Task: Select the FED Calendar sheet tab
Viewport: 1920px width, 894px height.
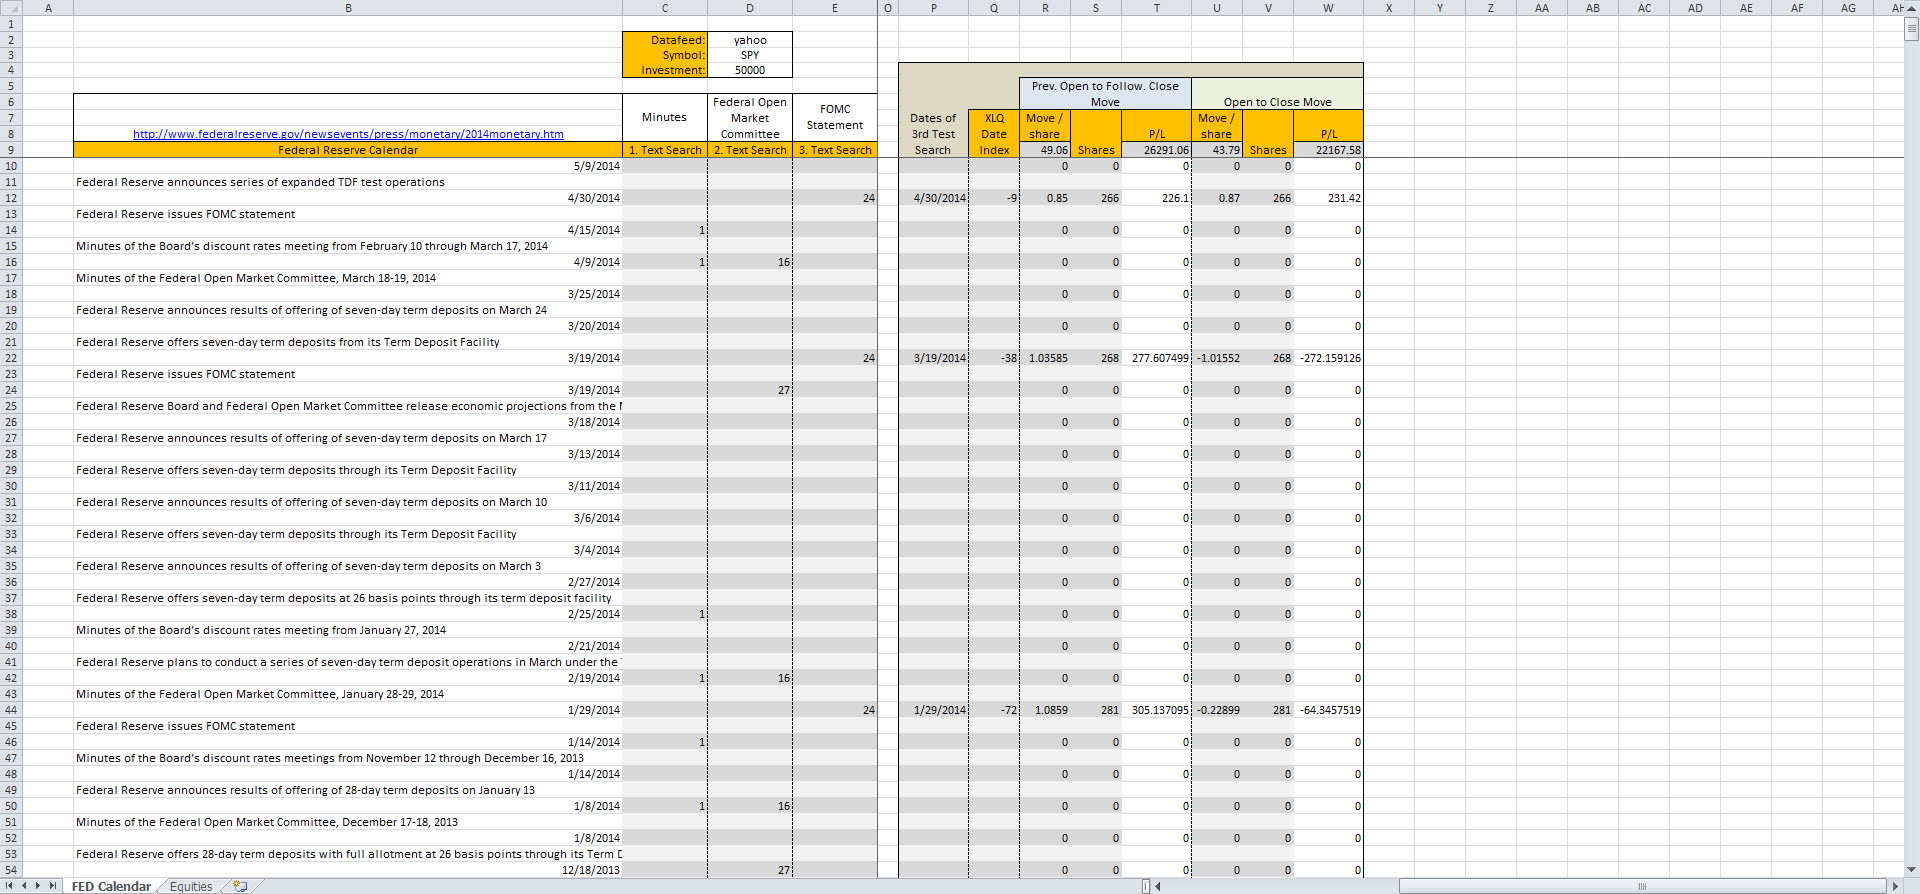Action: [x=111, y=886]
